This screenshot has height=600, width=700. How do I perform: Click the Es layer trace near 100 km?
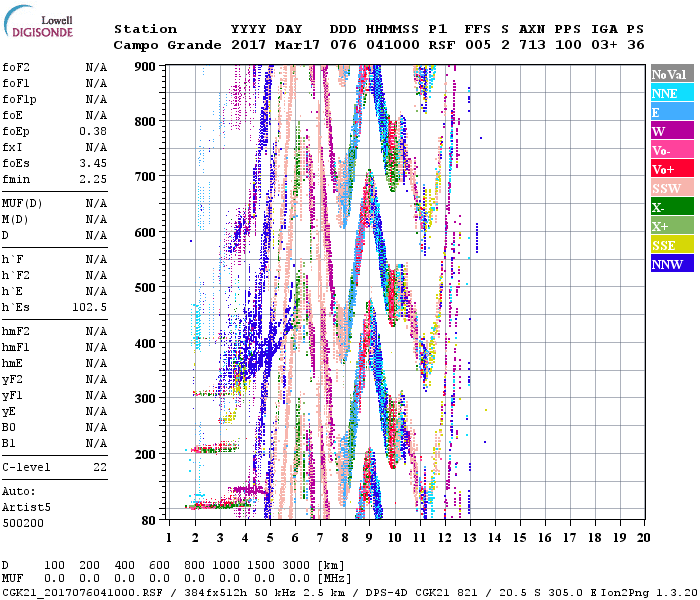219,505
